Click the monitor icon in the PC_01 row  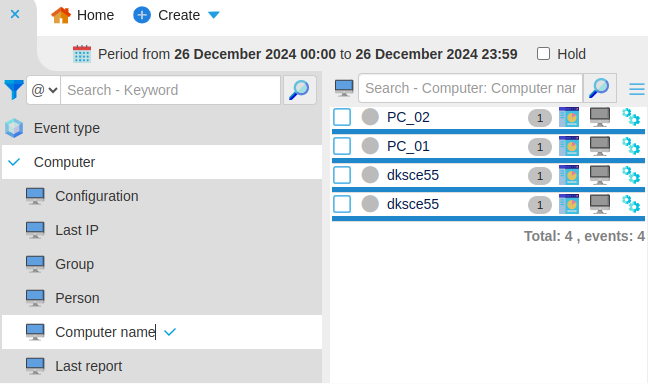600,146
